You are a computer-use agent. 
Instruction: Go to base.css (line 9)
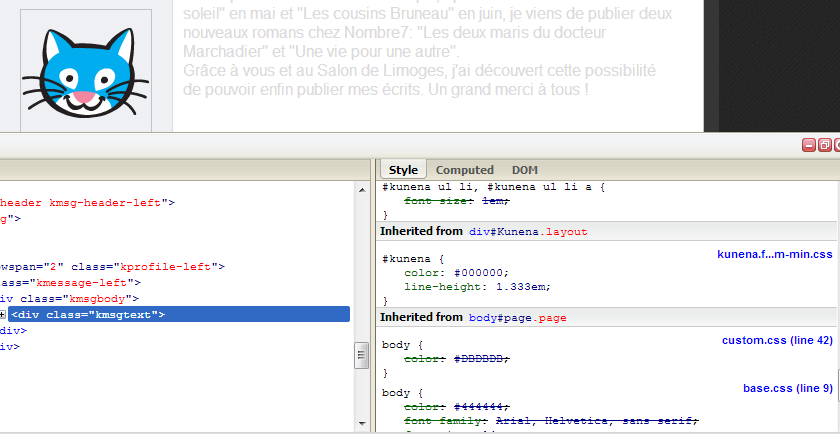point(787,388)
